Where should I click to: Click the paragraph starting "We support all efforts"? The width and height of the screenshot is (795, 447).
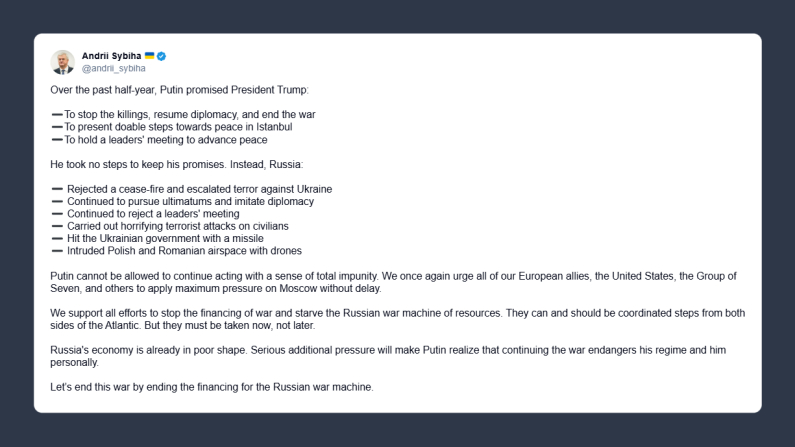point(397,319)
